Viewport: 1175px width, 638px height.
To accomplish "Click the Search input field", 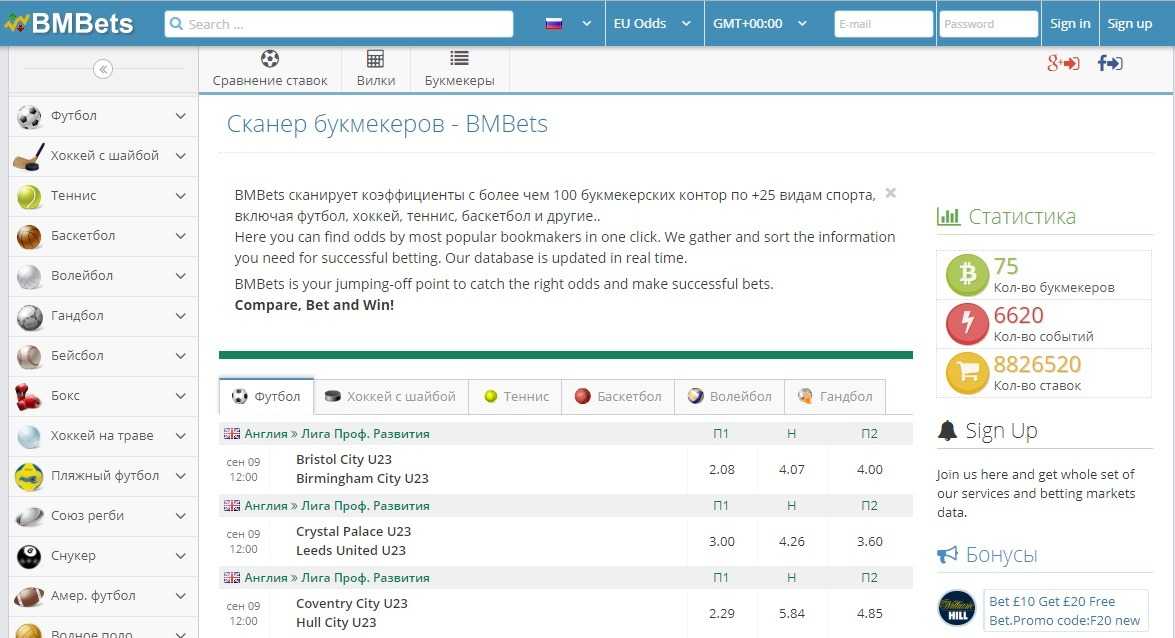I will pos(340,24).
